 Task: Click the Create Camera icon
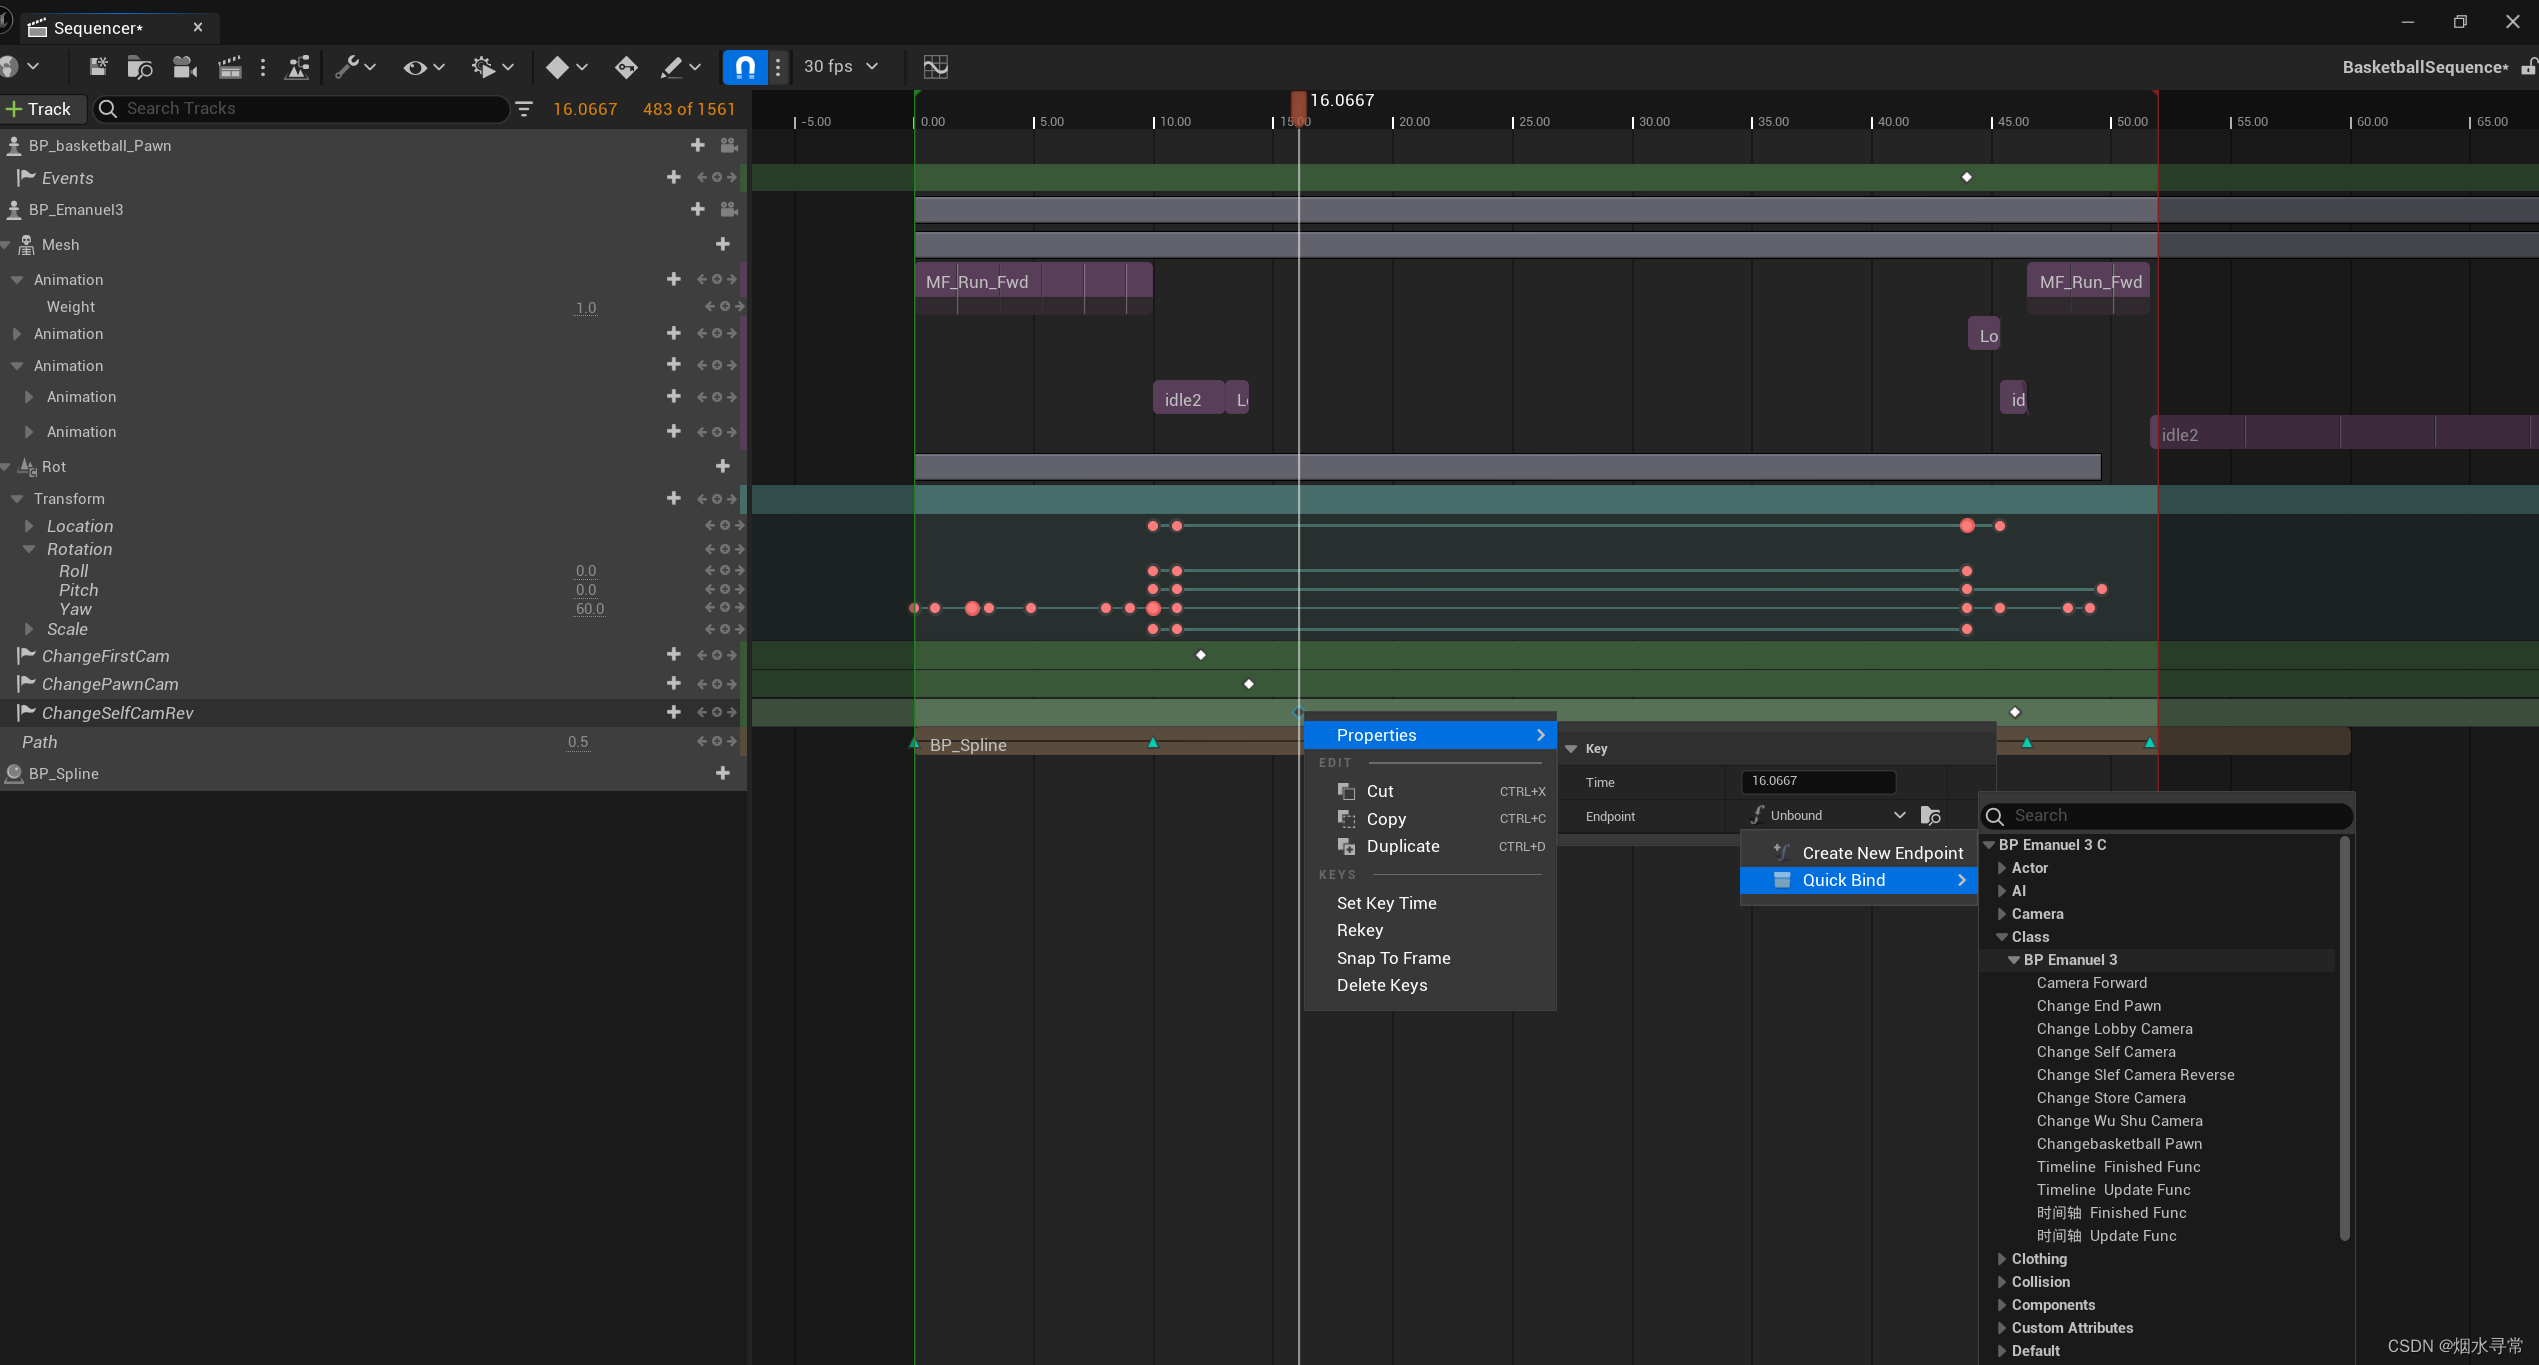[185, 67]
